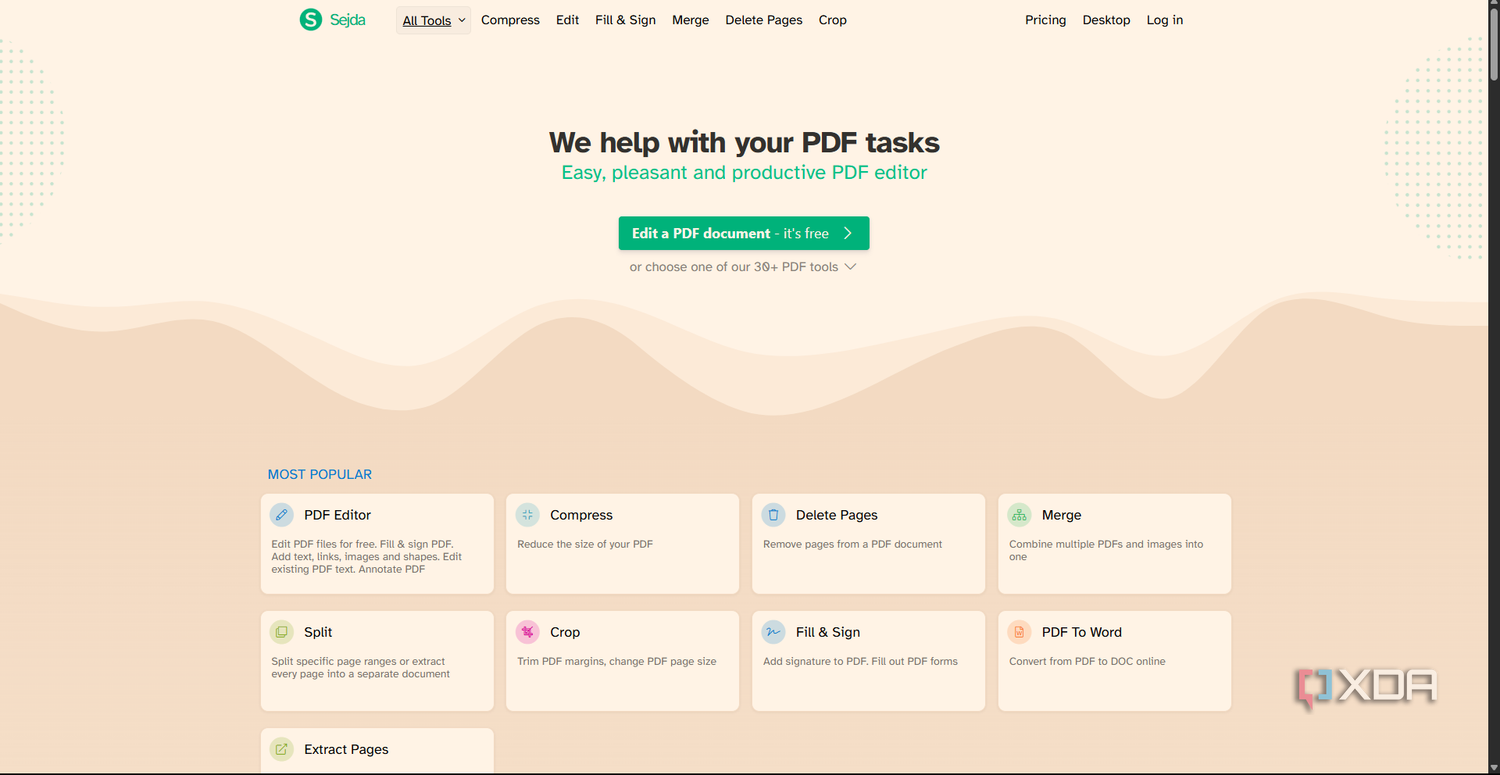Go to the Pricing page
1500x775 pixels.
pos(1046,20)
